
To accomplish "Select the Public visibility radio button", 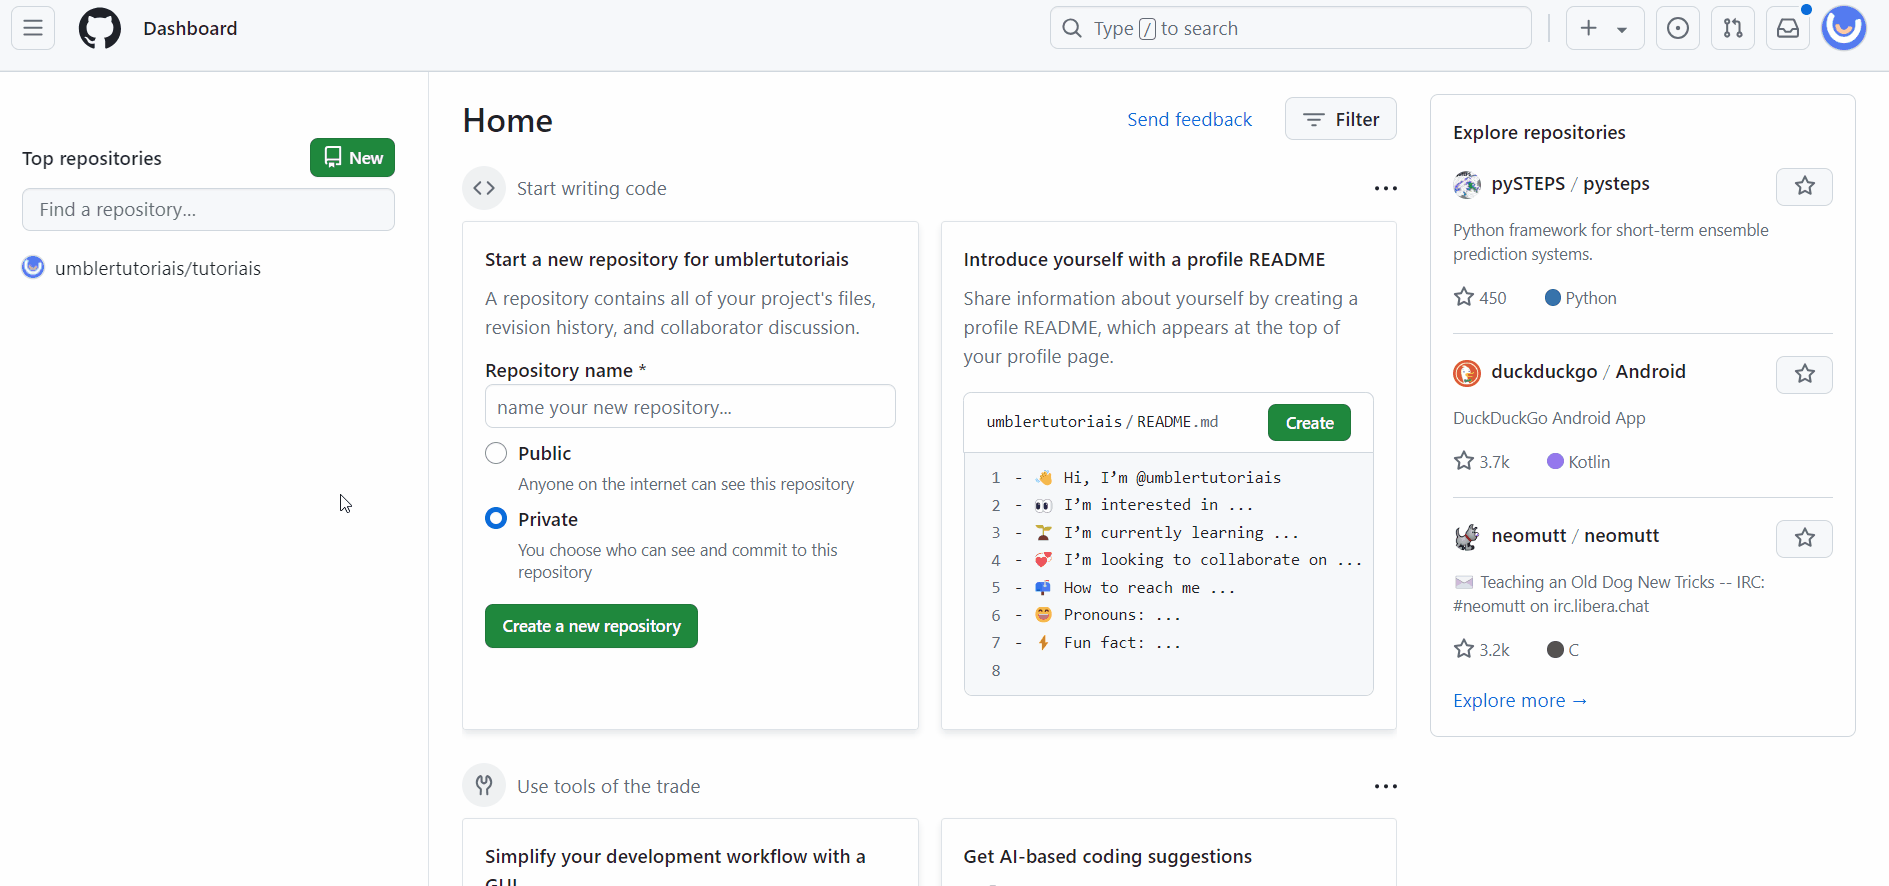I will (x=496, y=453).
